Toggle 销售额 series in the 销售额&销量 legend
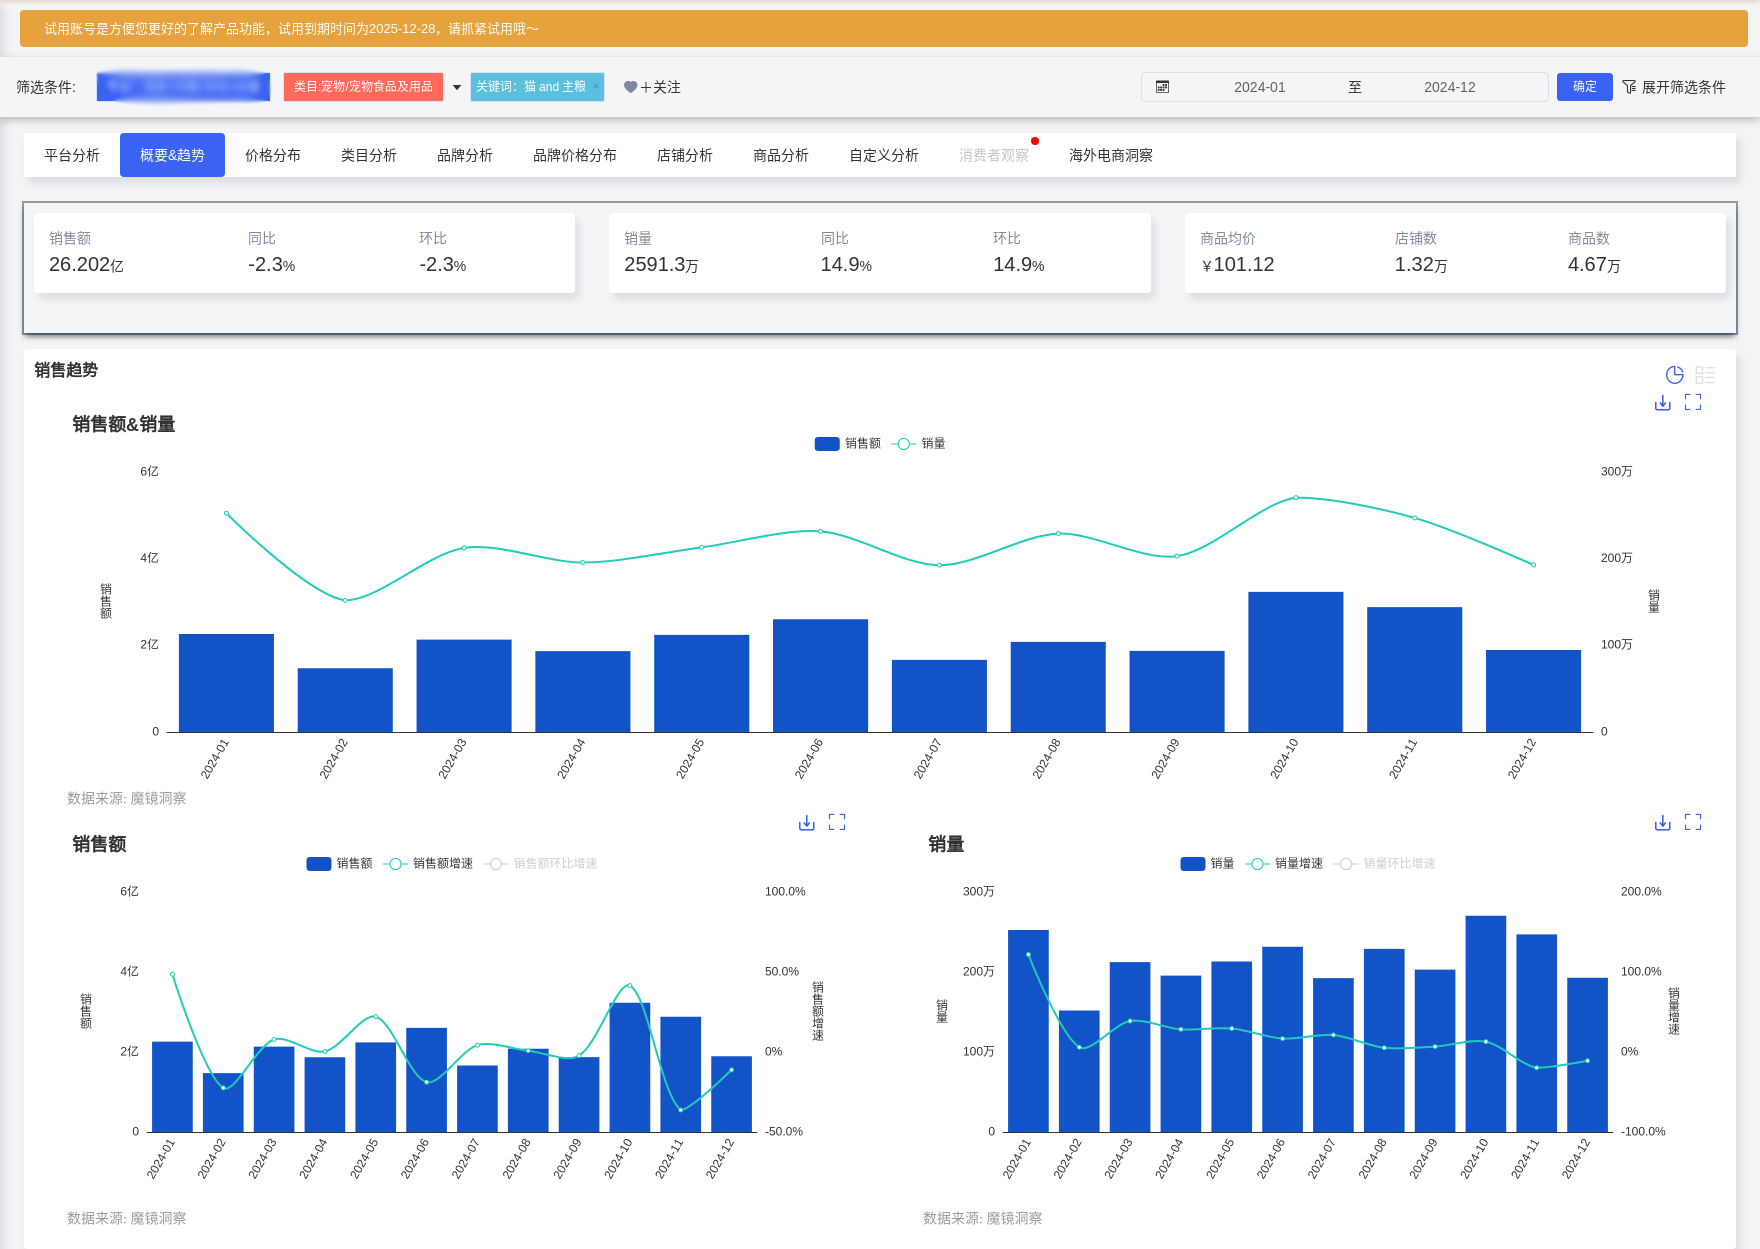 click(847, 444)
